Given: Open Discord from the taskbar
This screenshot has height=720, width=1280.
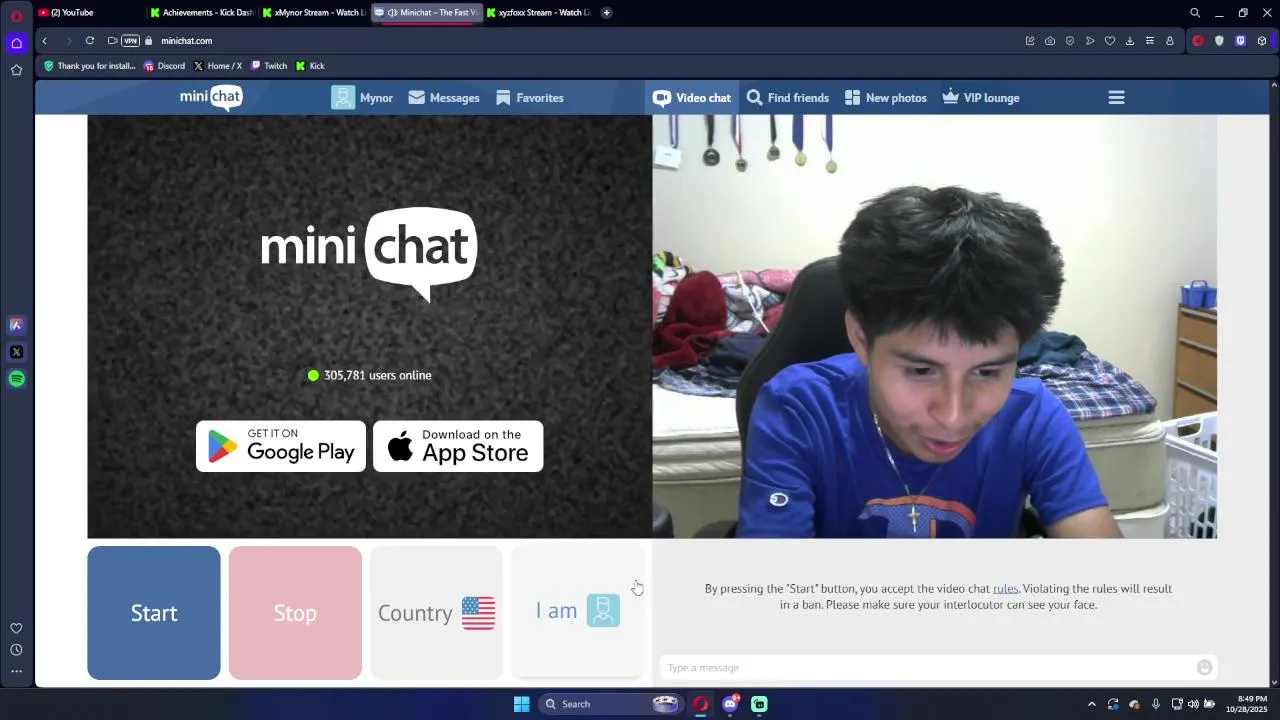Looking at the screenshot, I should 731,704.
